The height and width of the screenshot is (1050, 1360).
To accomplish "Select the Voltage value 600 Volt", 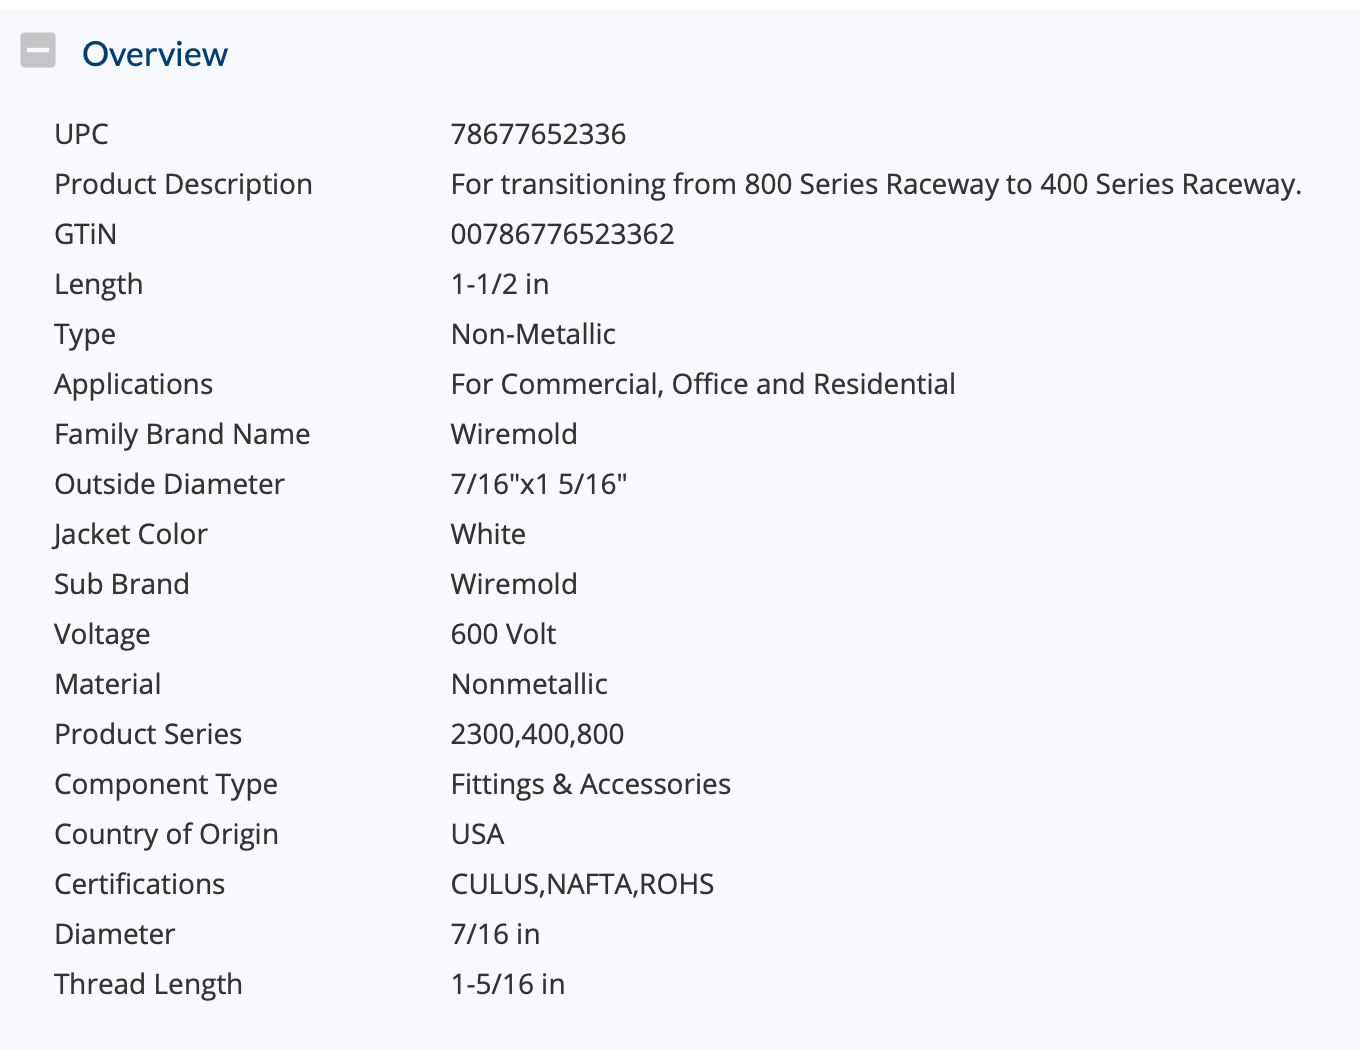I will (x=503, y=634).
